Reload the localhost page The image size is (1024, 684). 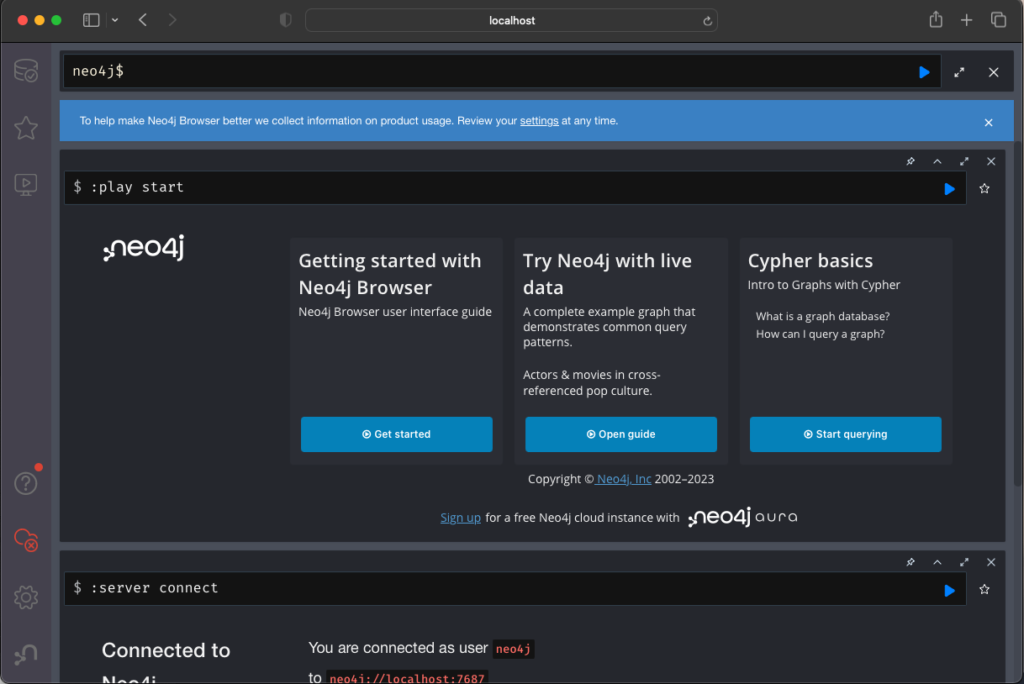[x=707, y=21]
